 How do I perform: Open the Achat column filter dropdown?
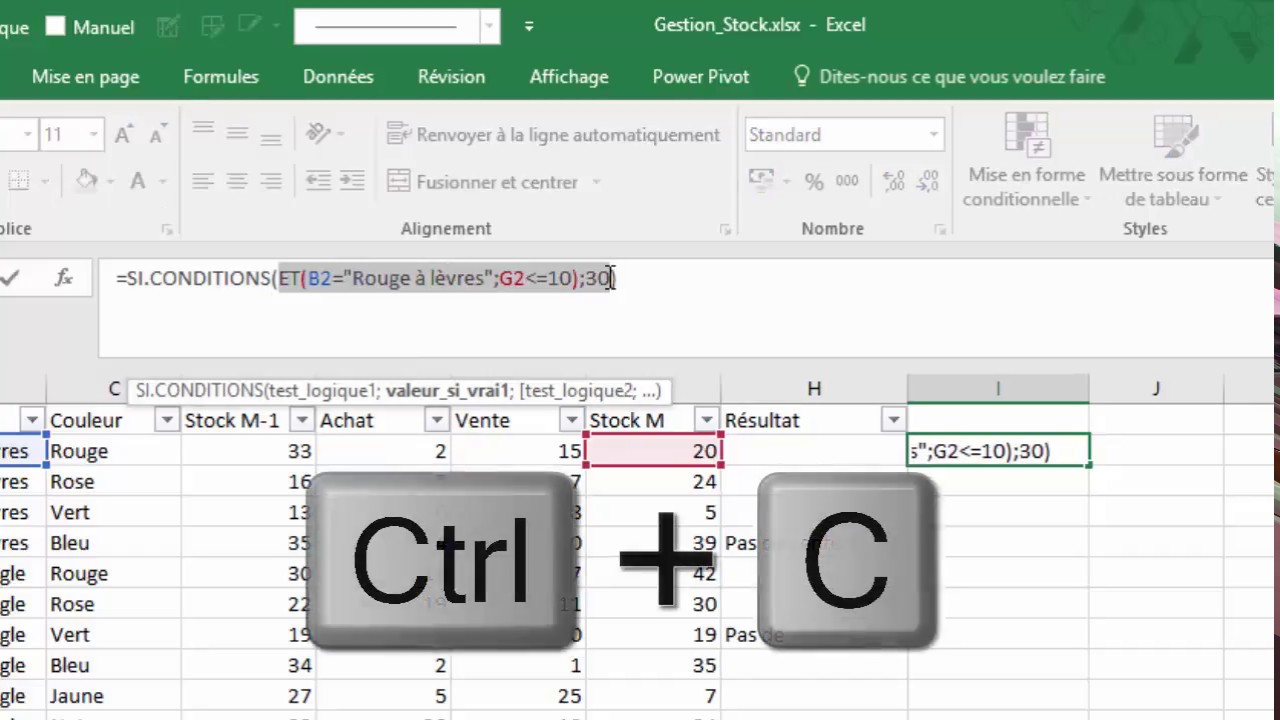pyautogui.click(x=437, y=421)
